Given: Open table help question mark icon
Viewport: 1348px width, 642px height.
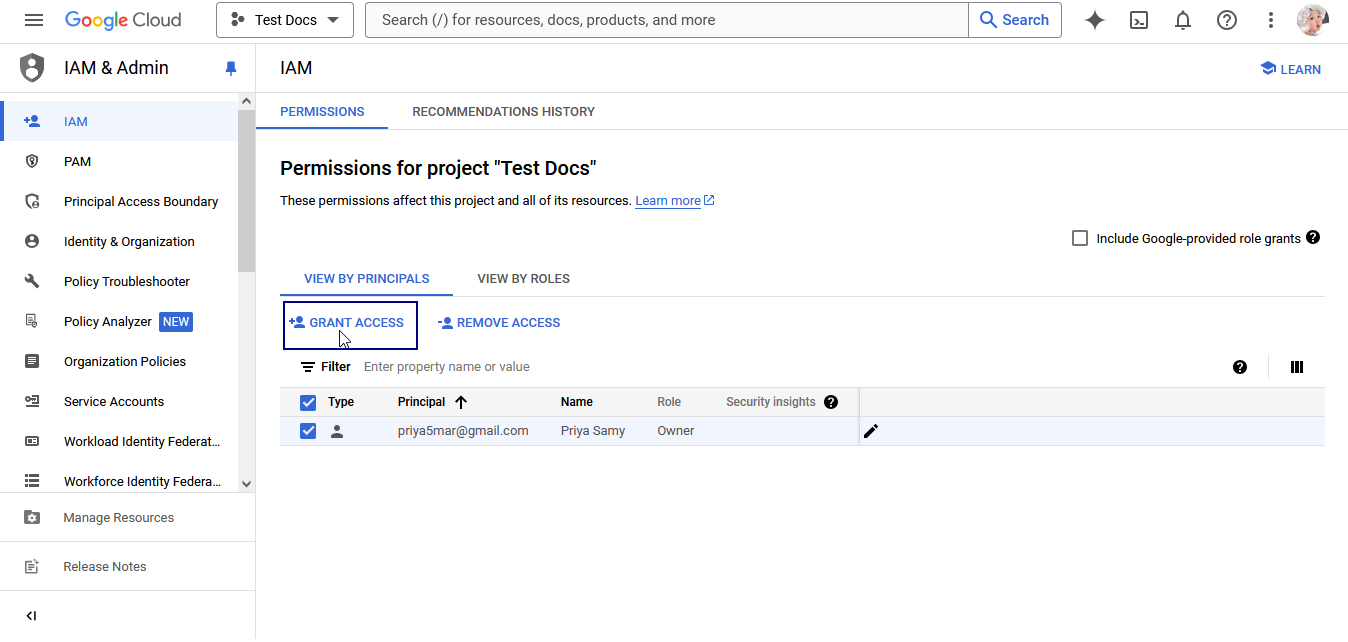Looking at the screenshot, I should (1240, 367).
